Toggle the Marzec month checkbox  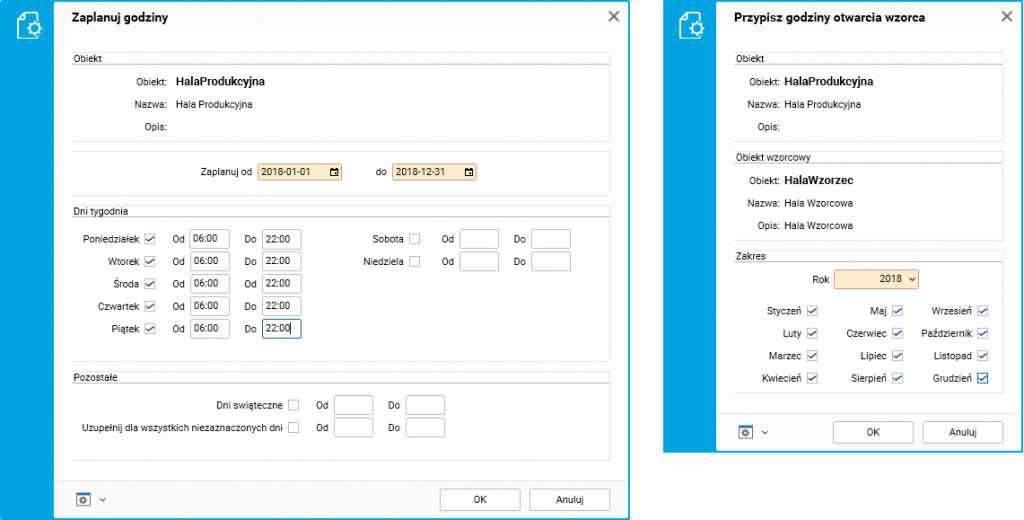[812, 355]
